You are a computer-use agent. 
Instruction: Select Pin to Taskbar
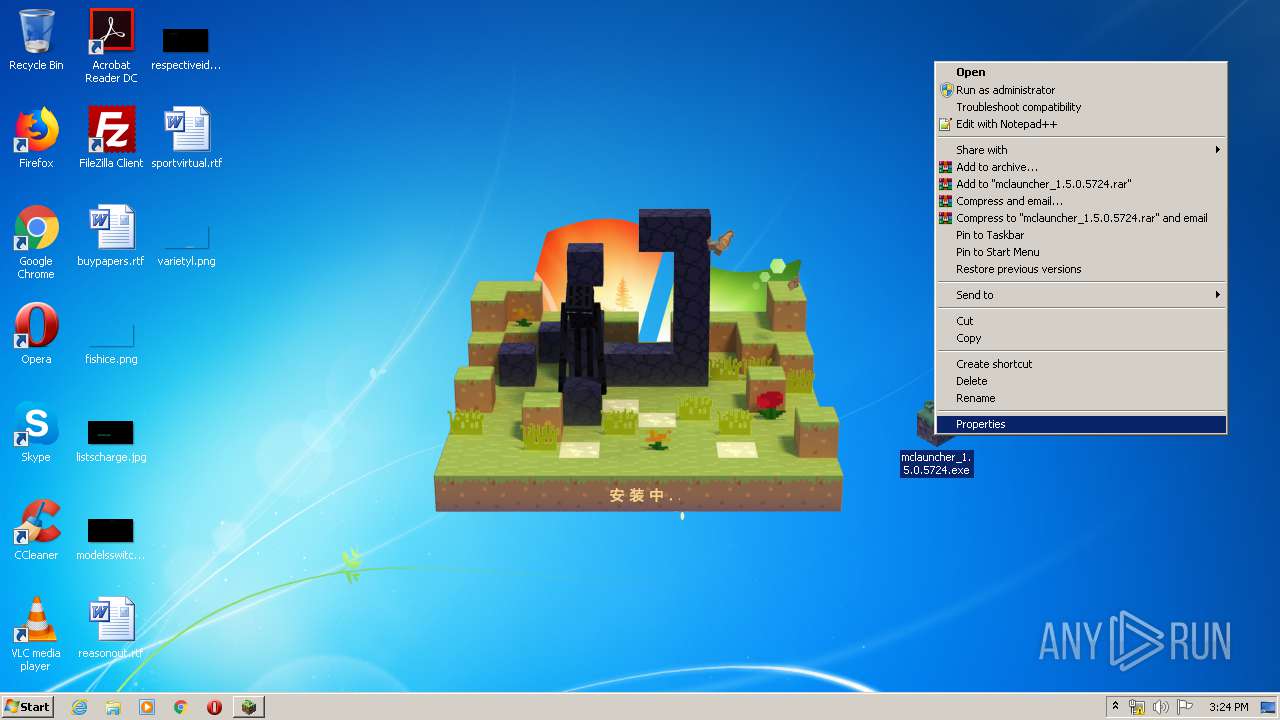pyautogui.click(x=1080, y=235)
